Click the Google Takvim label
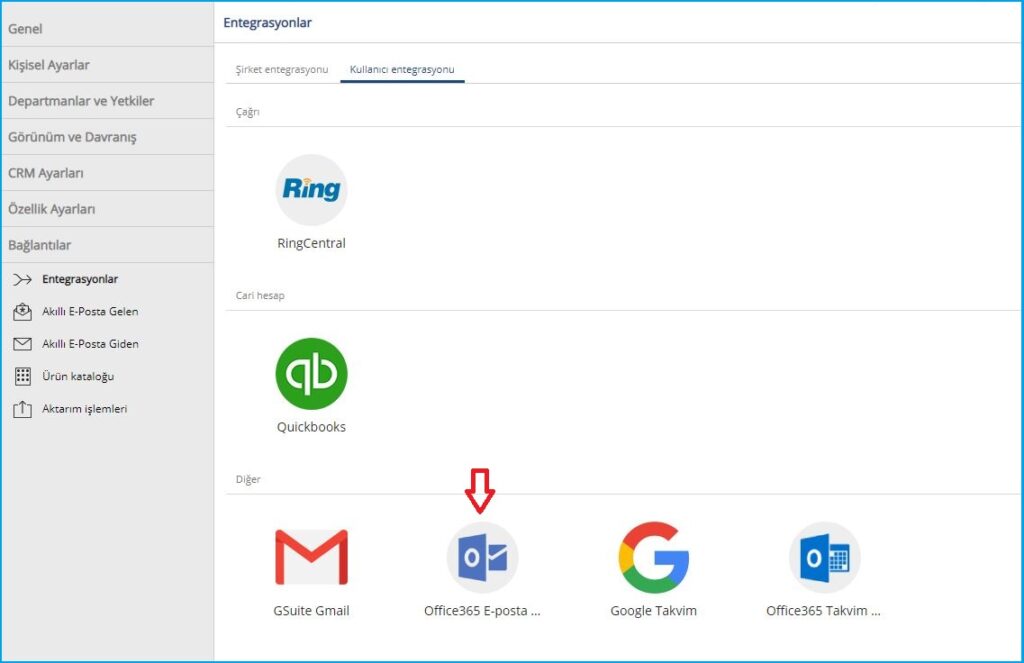This screenshot has height=663, width=1024. (654, 611)
